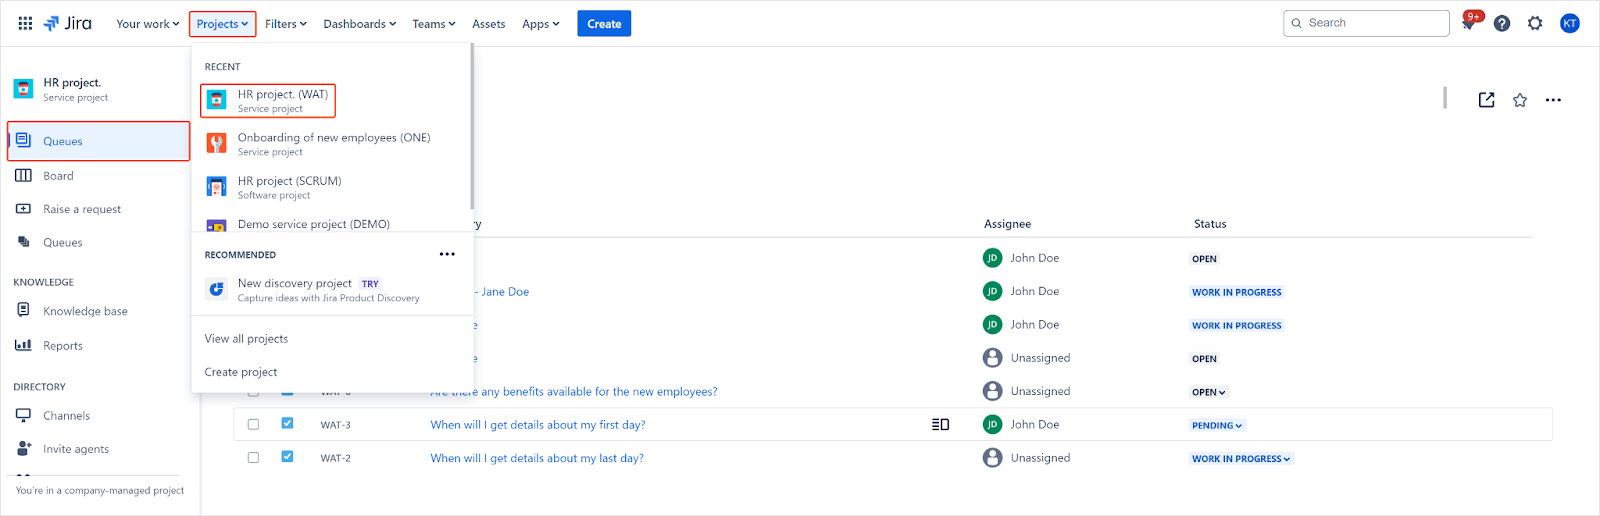Open the KT profile avatar

(x=1570, y=23)
